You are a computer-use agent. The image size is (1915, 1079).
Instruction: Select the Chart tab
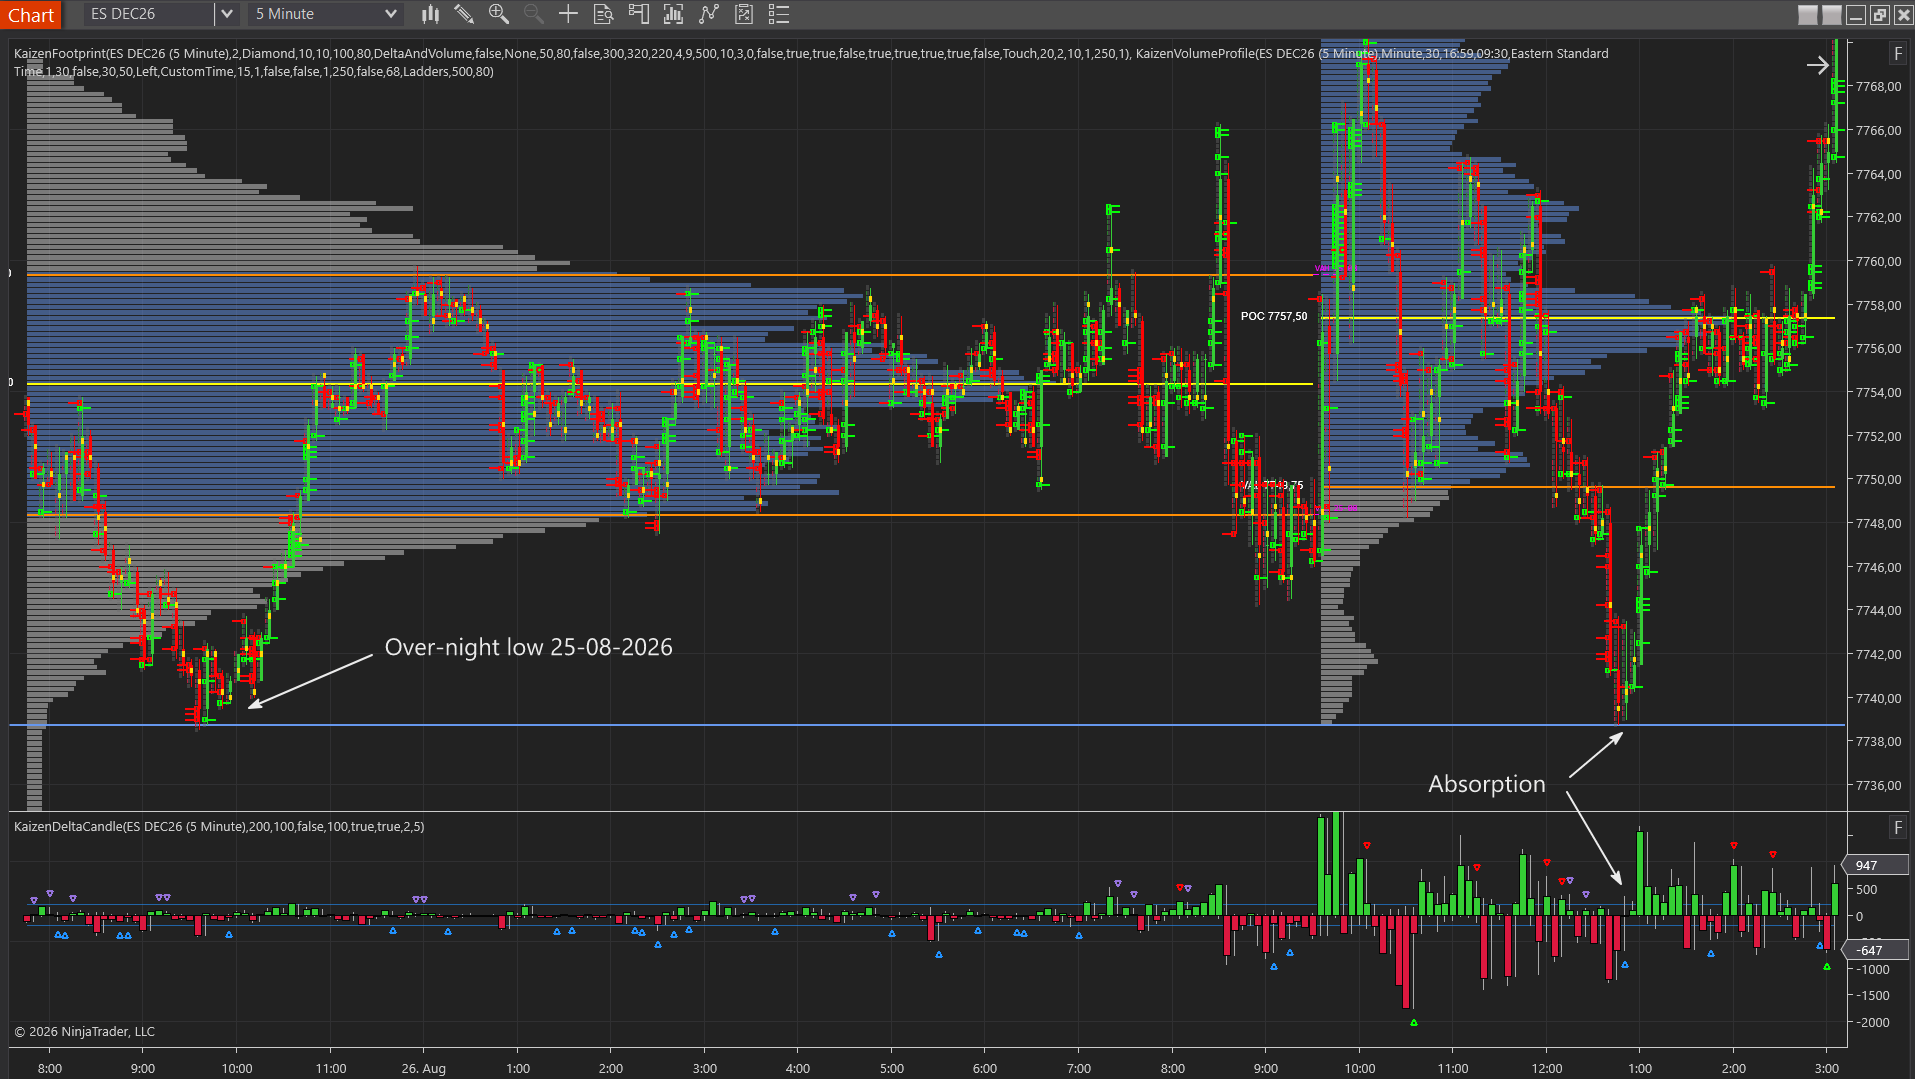31,15
